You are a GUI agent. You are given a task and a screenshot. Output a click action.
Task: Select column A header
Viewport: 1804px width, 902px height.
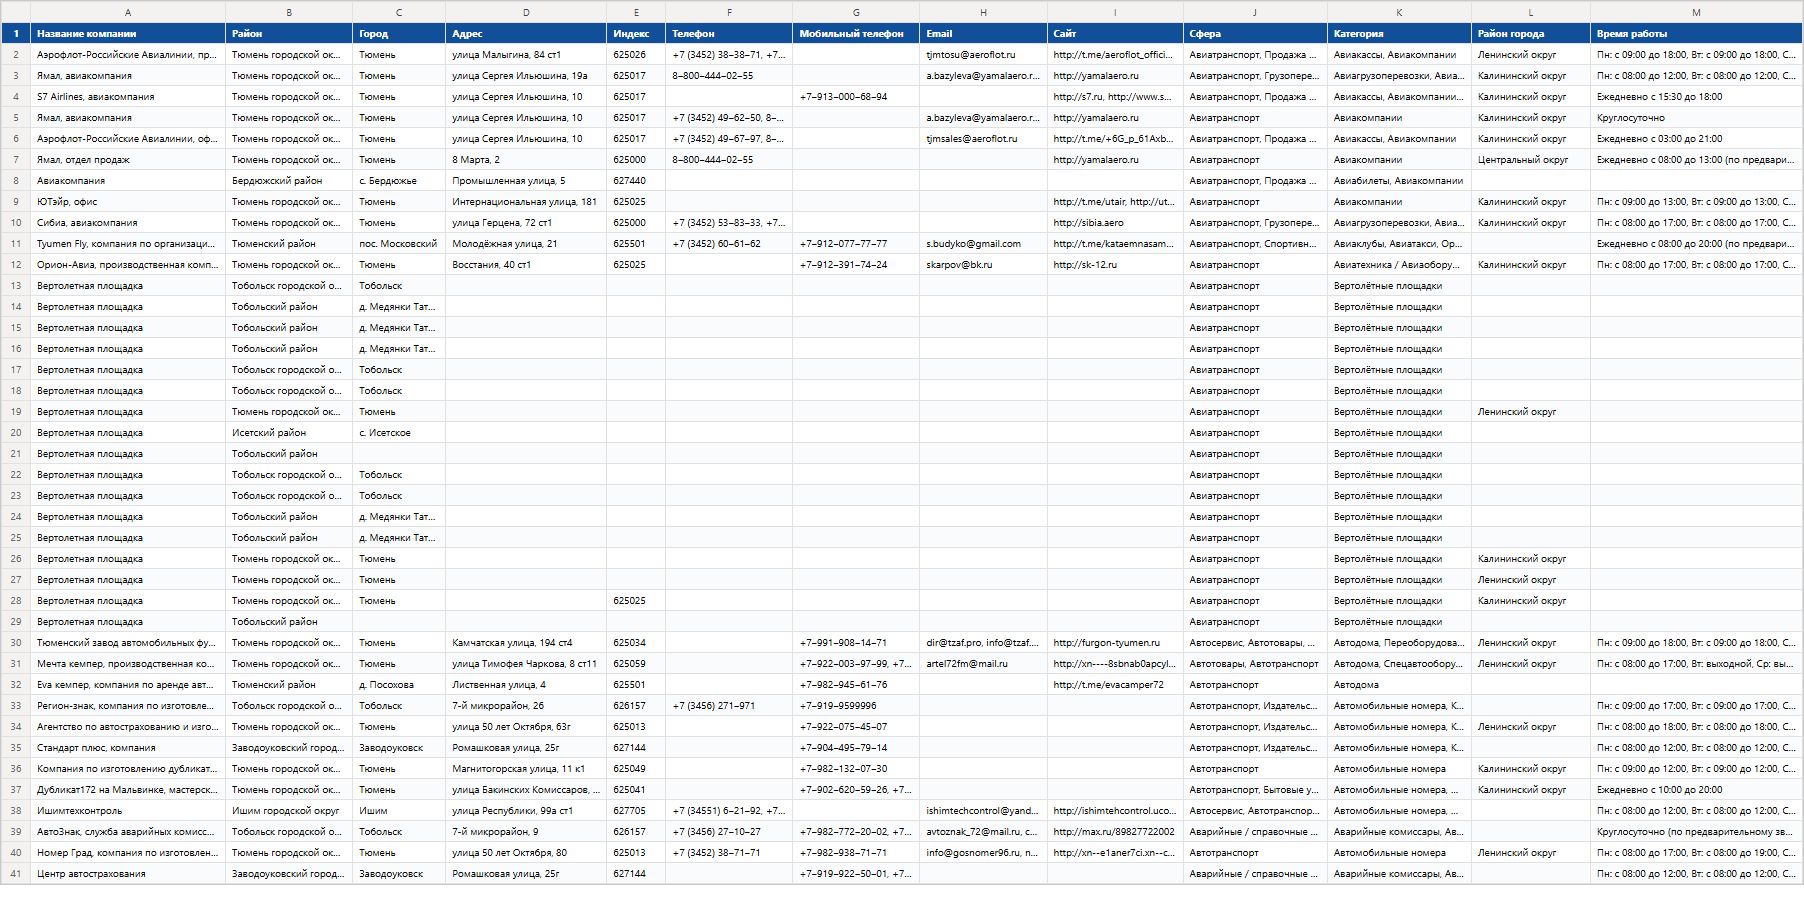128,12
